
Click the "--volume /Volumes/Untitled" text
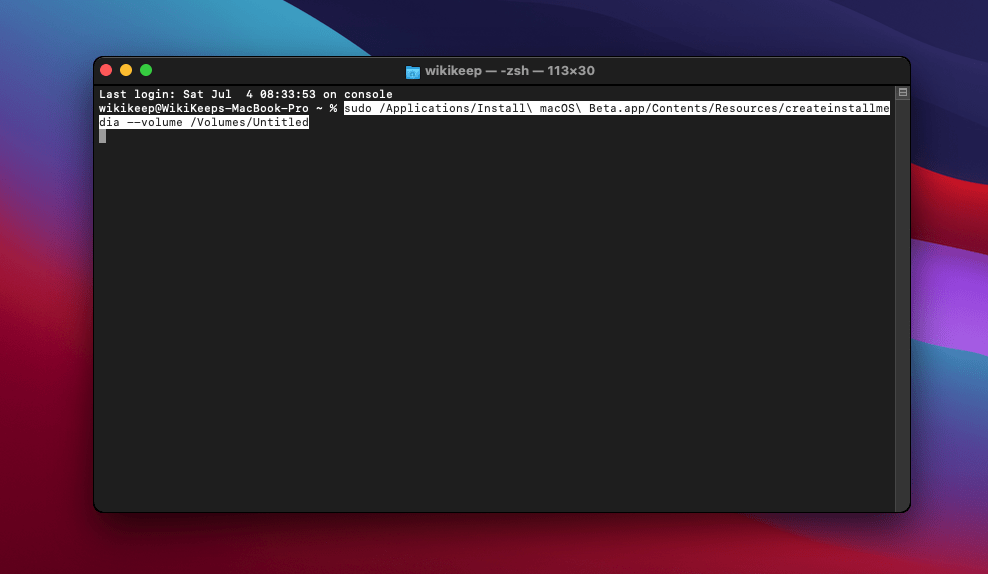(217, 122)
